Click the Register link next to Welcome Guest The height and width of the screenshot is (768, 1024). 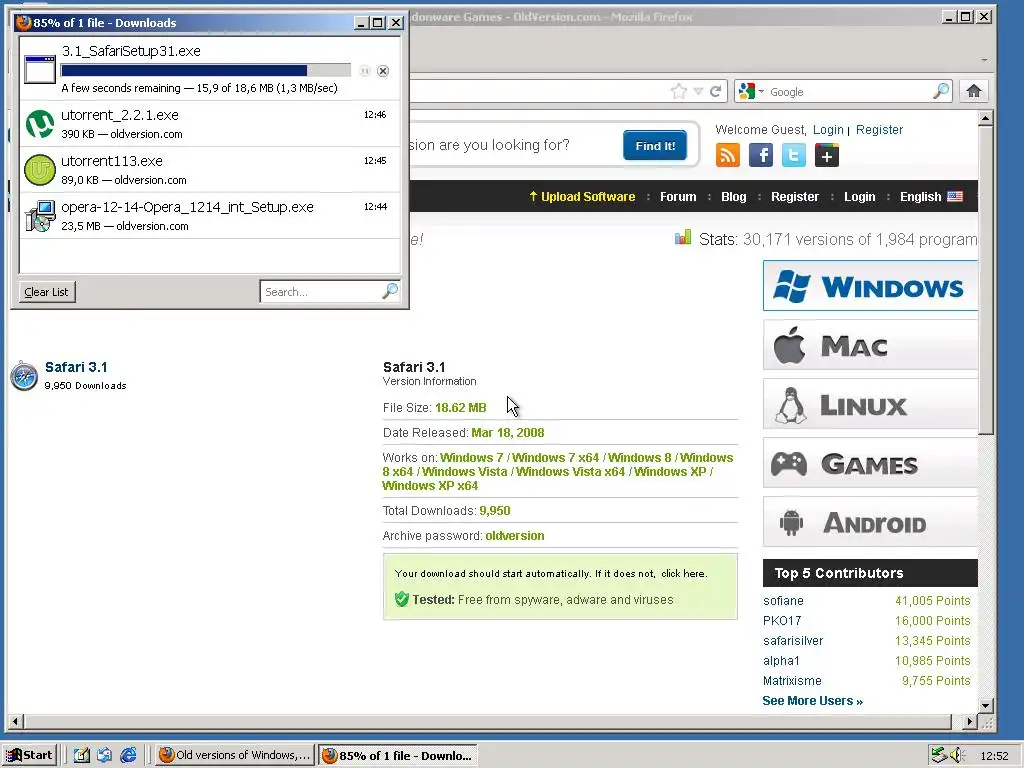tap(880, 130)
